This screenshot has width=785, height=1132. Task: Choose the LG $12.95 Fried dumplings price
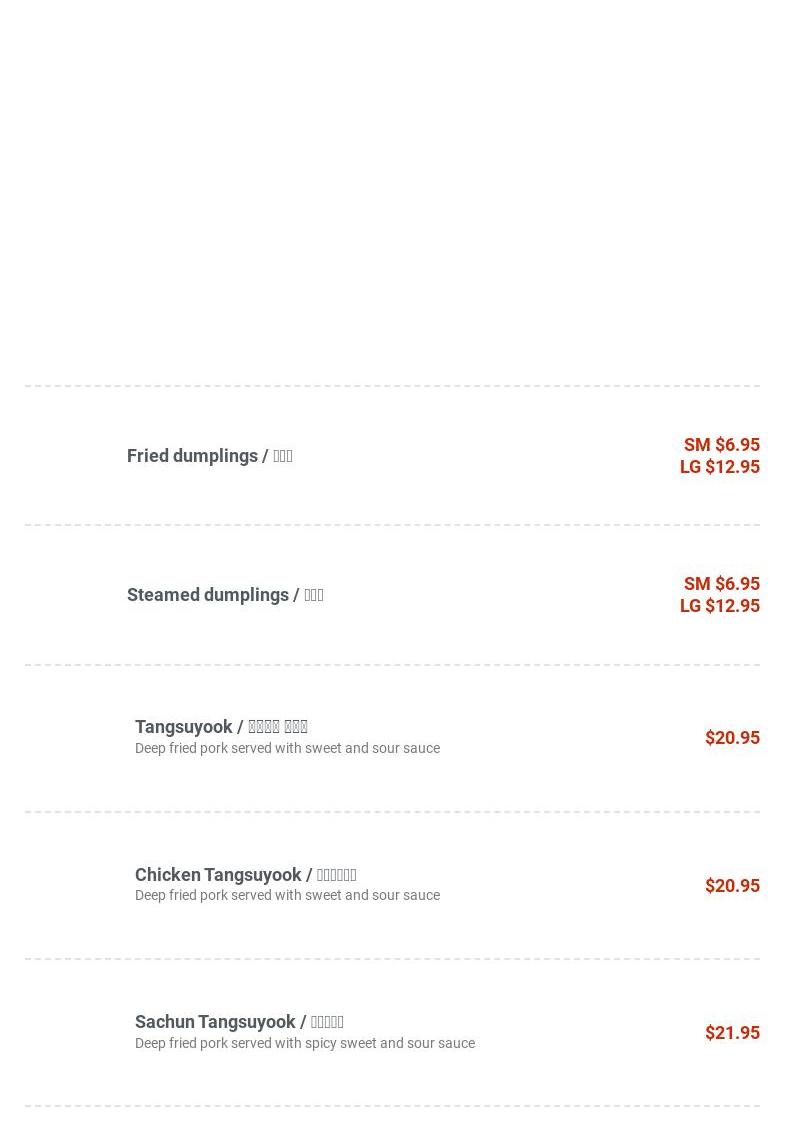tap(719, 467)
